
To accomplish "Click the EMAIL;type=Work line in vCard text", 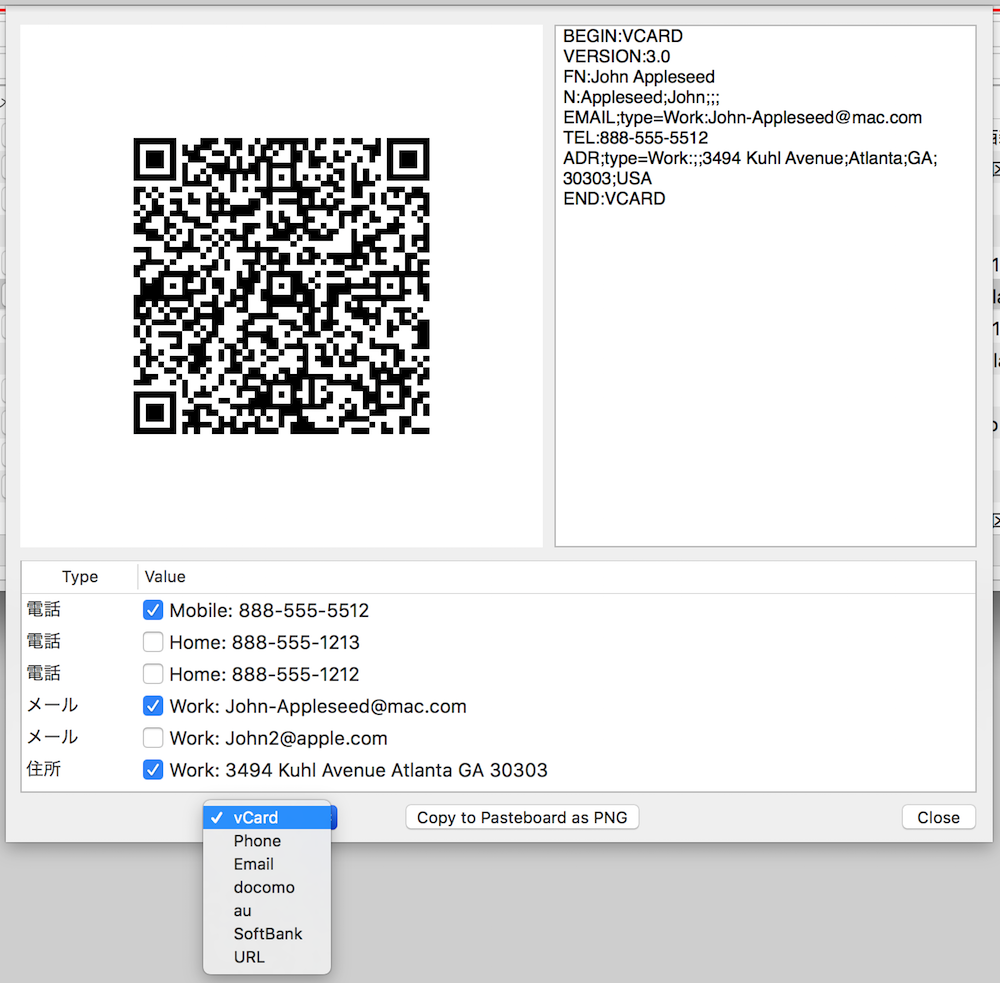I will pyautogui.click(x=742, y=117).
